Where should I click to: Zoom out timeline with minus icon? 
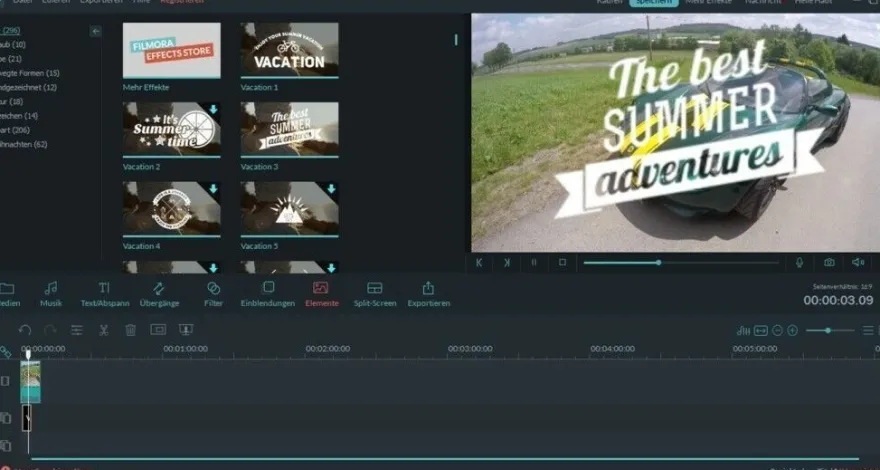(x=777, y=331)
